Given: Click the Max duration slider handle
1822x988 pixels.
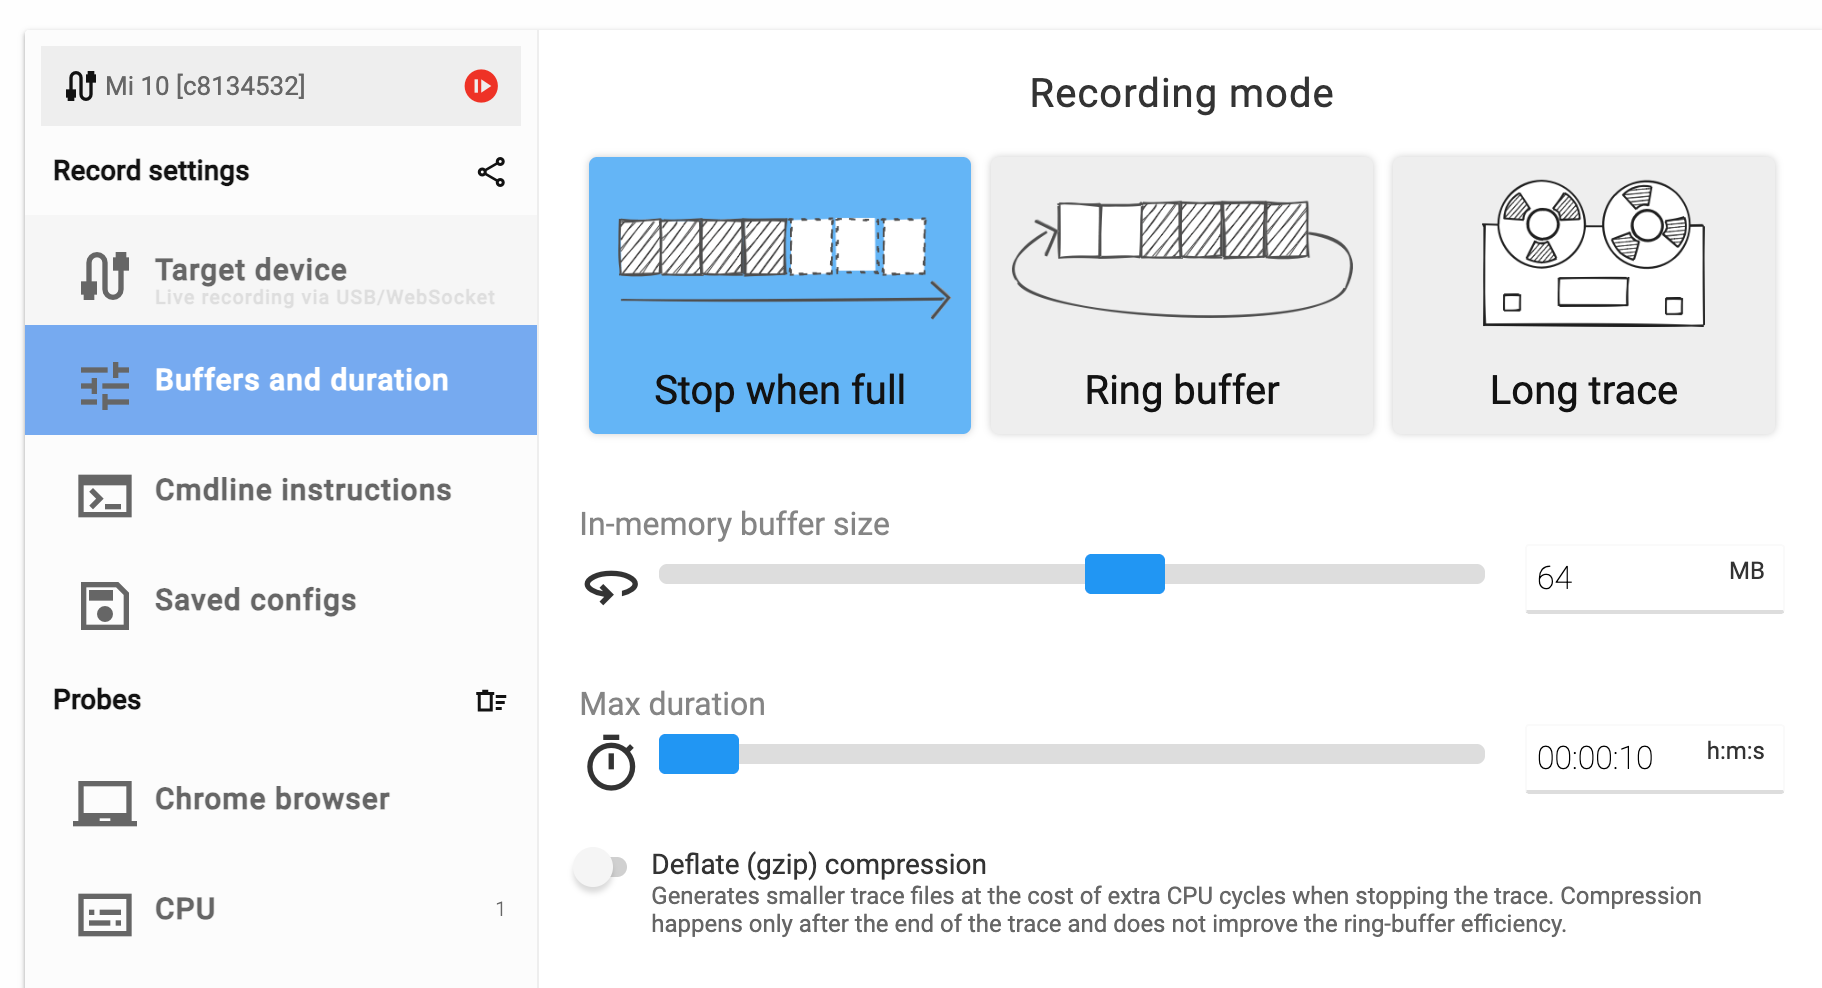Looking at the screenshot, I should (x=699, y=754).
